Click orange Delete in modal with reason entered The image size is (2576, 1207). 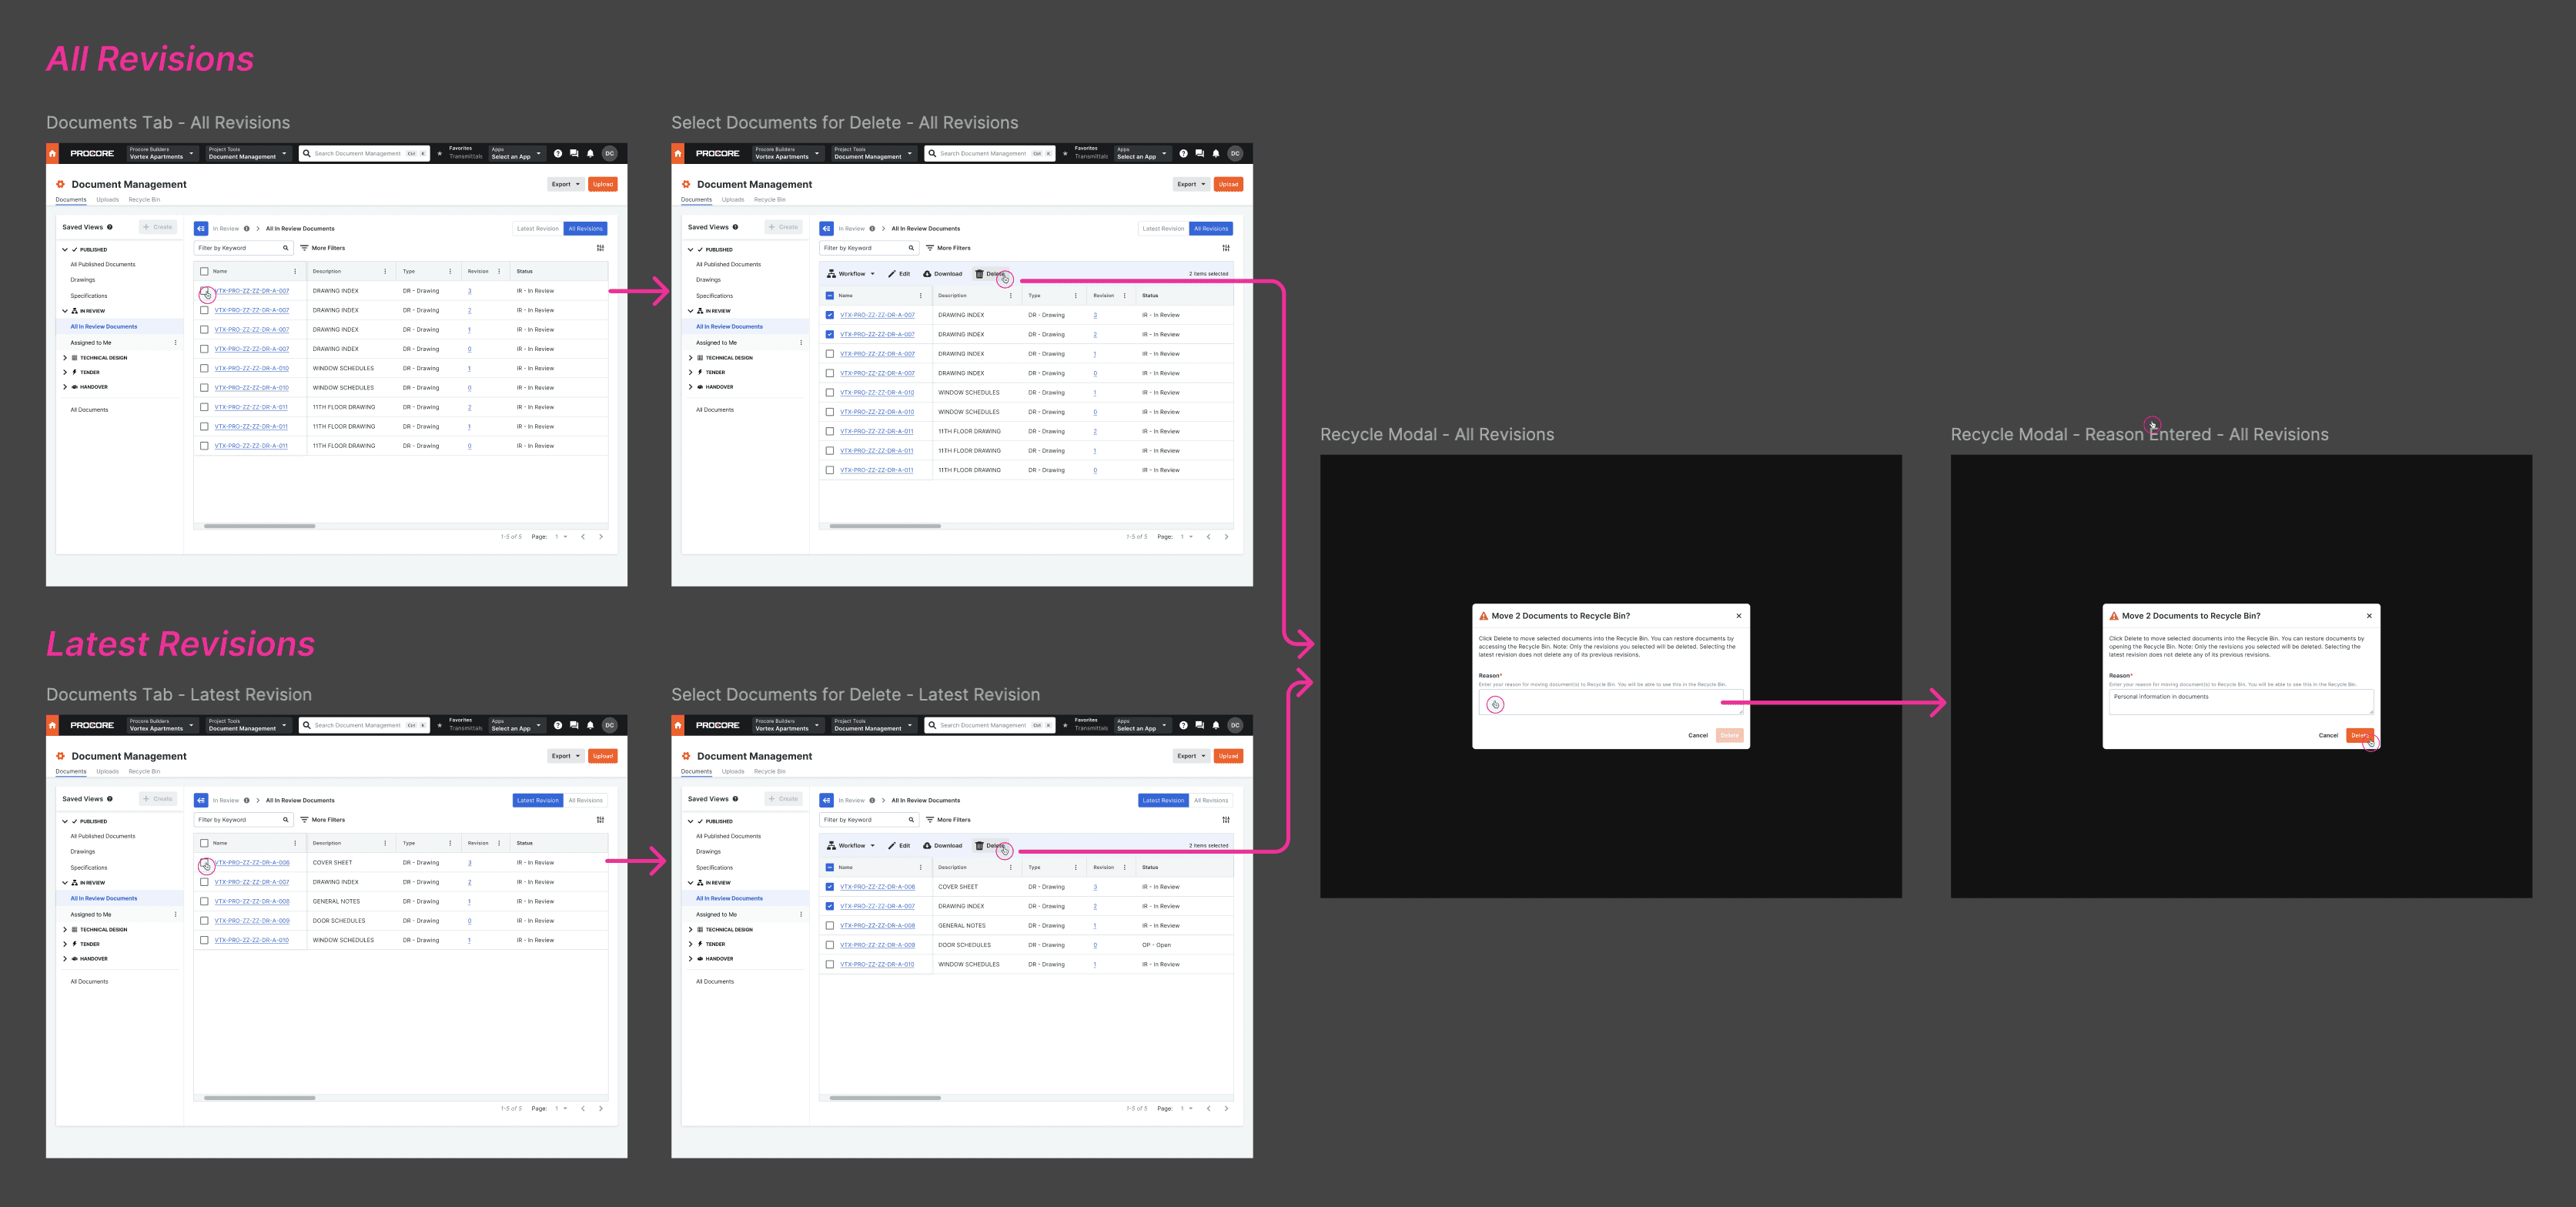[2358, 736]
